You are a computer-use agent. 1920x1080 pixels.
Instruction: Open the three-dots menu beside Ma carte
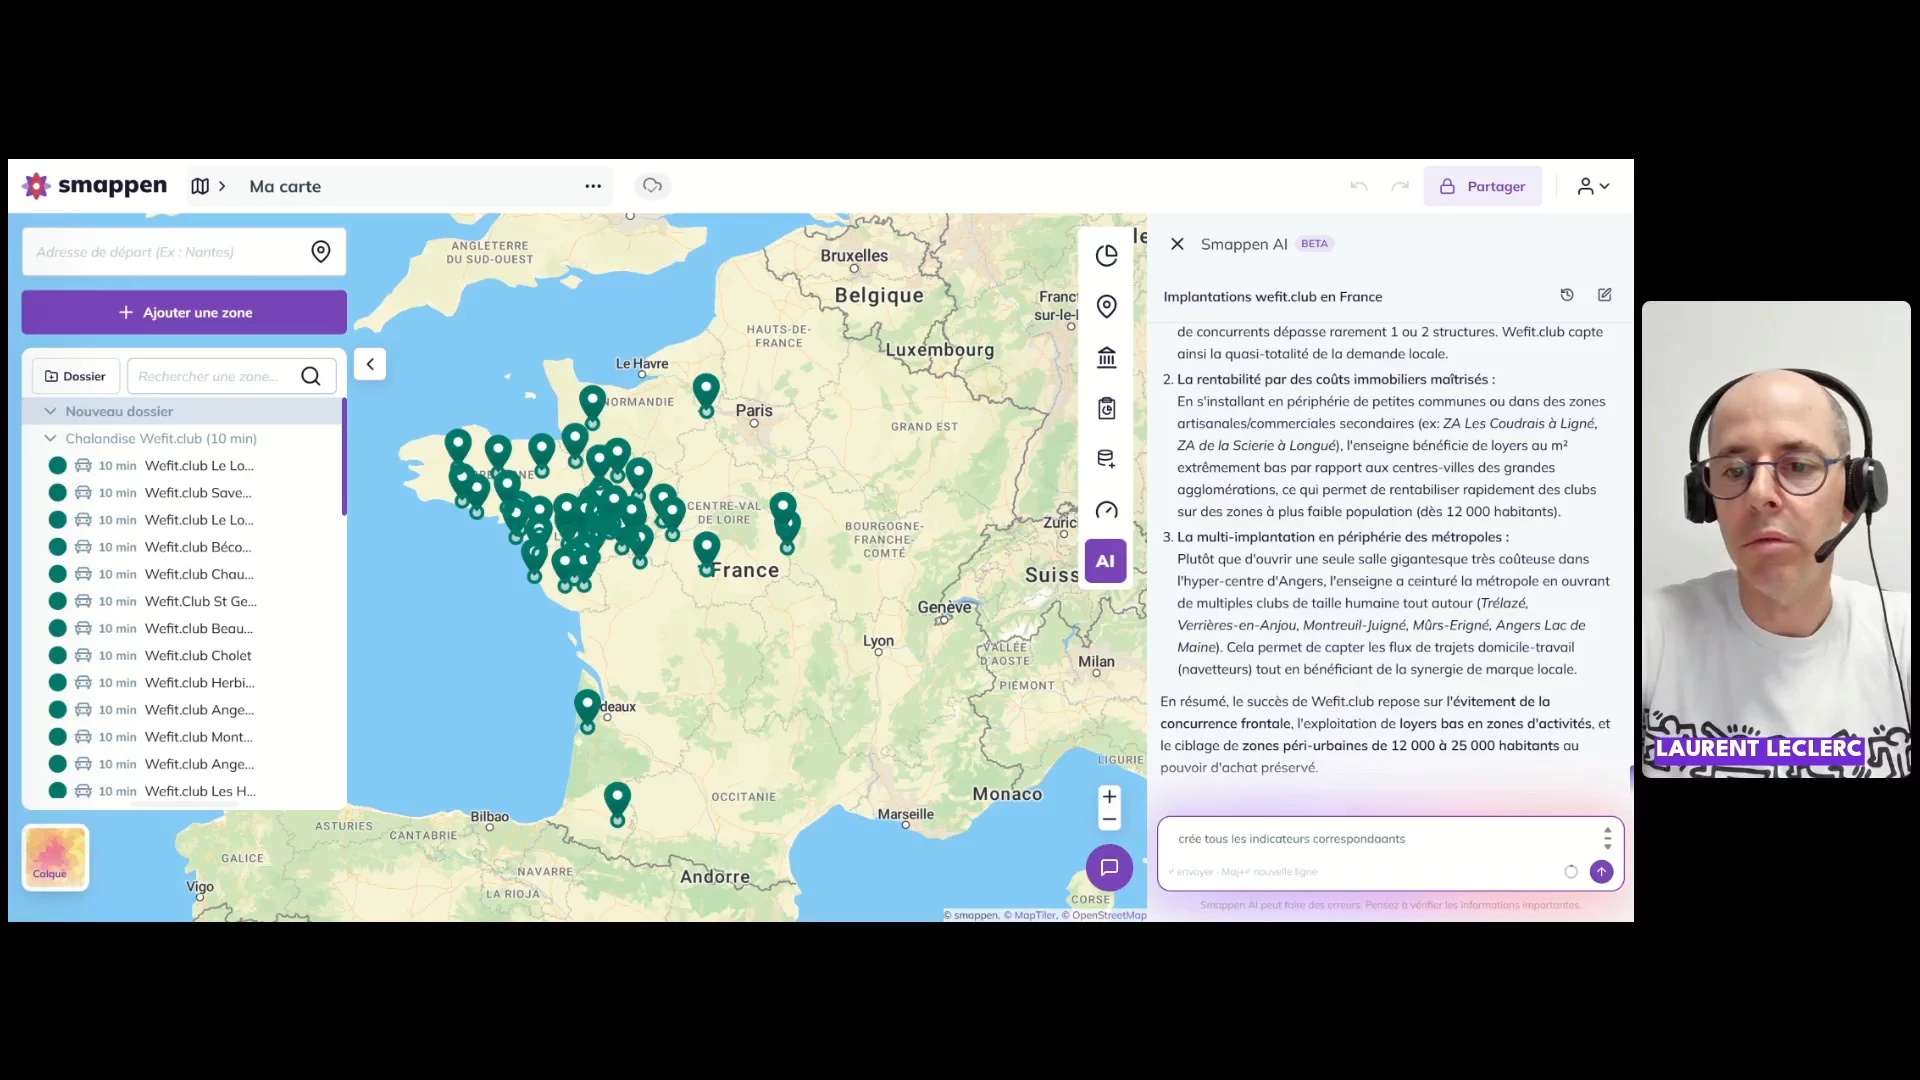coord(593,186)
